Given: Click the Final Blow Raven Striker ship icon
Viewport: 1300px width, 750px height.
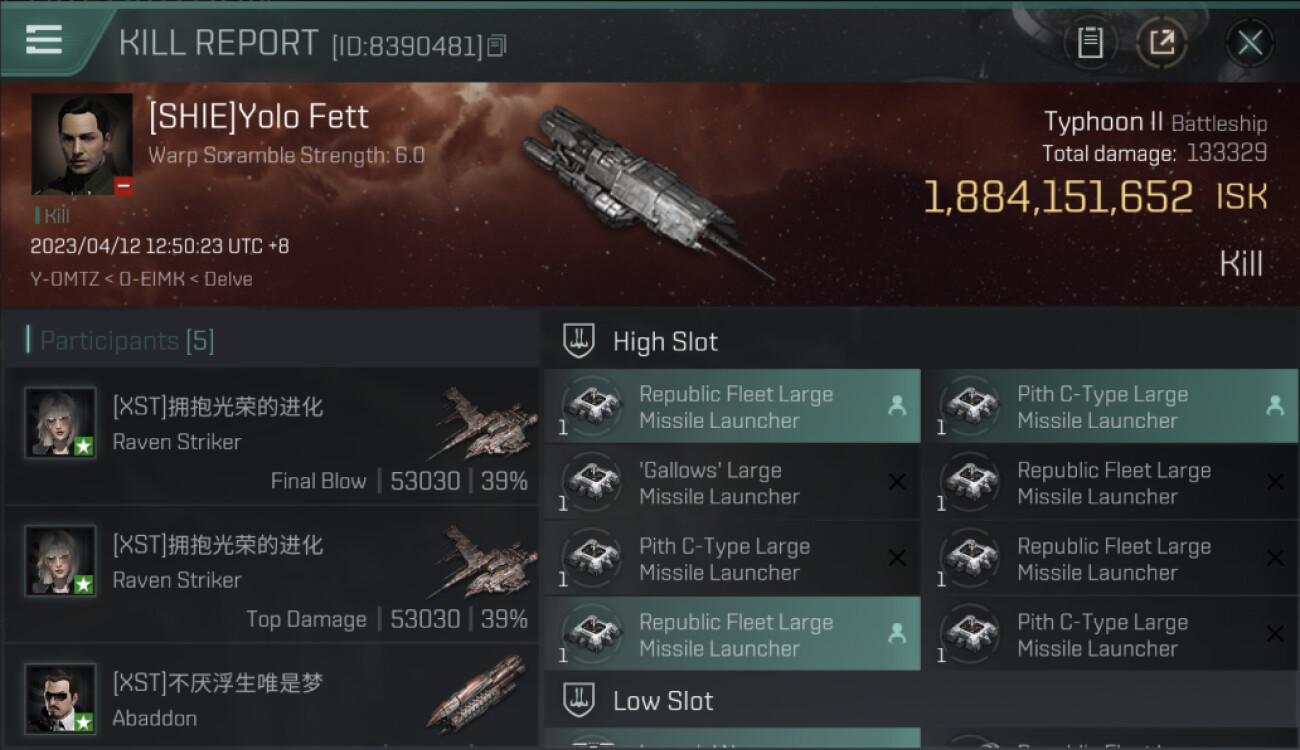Looking at the screenshot, I should pos(486,424).
